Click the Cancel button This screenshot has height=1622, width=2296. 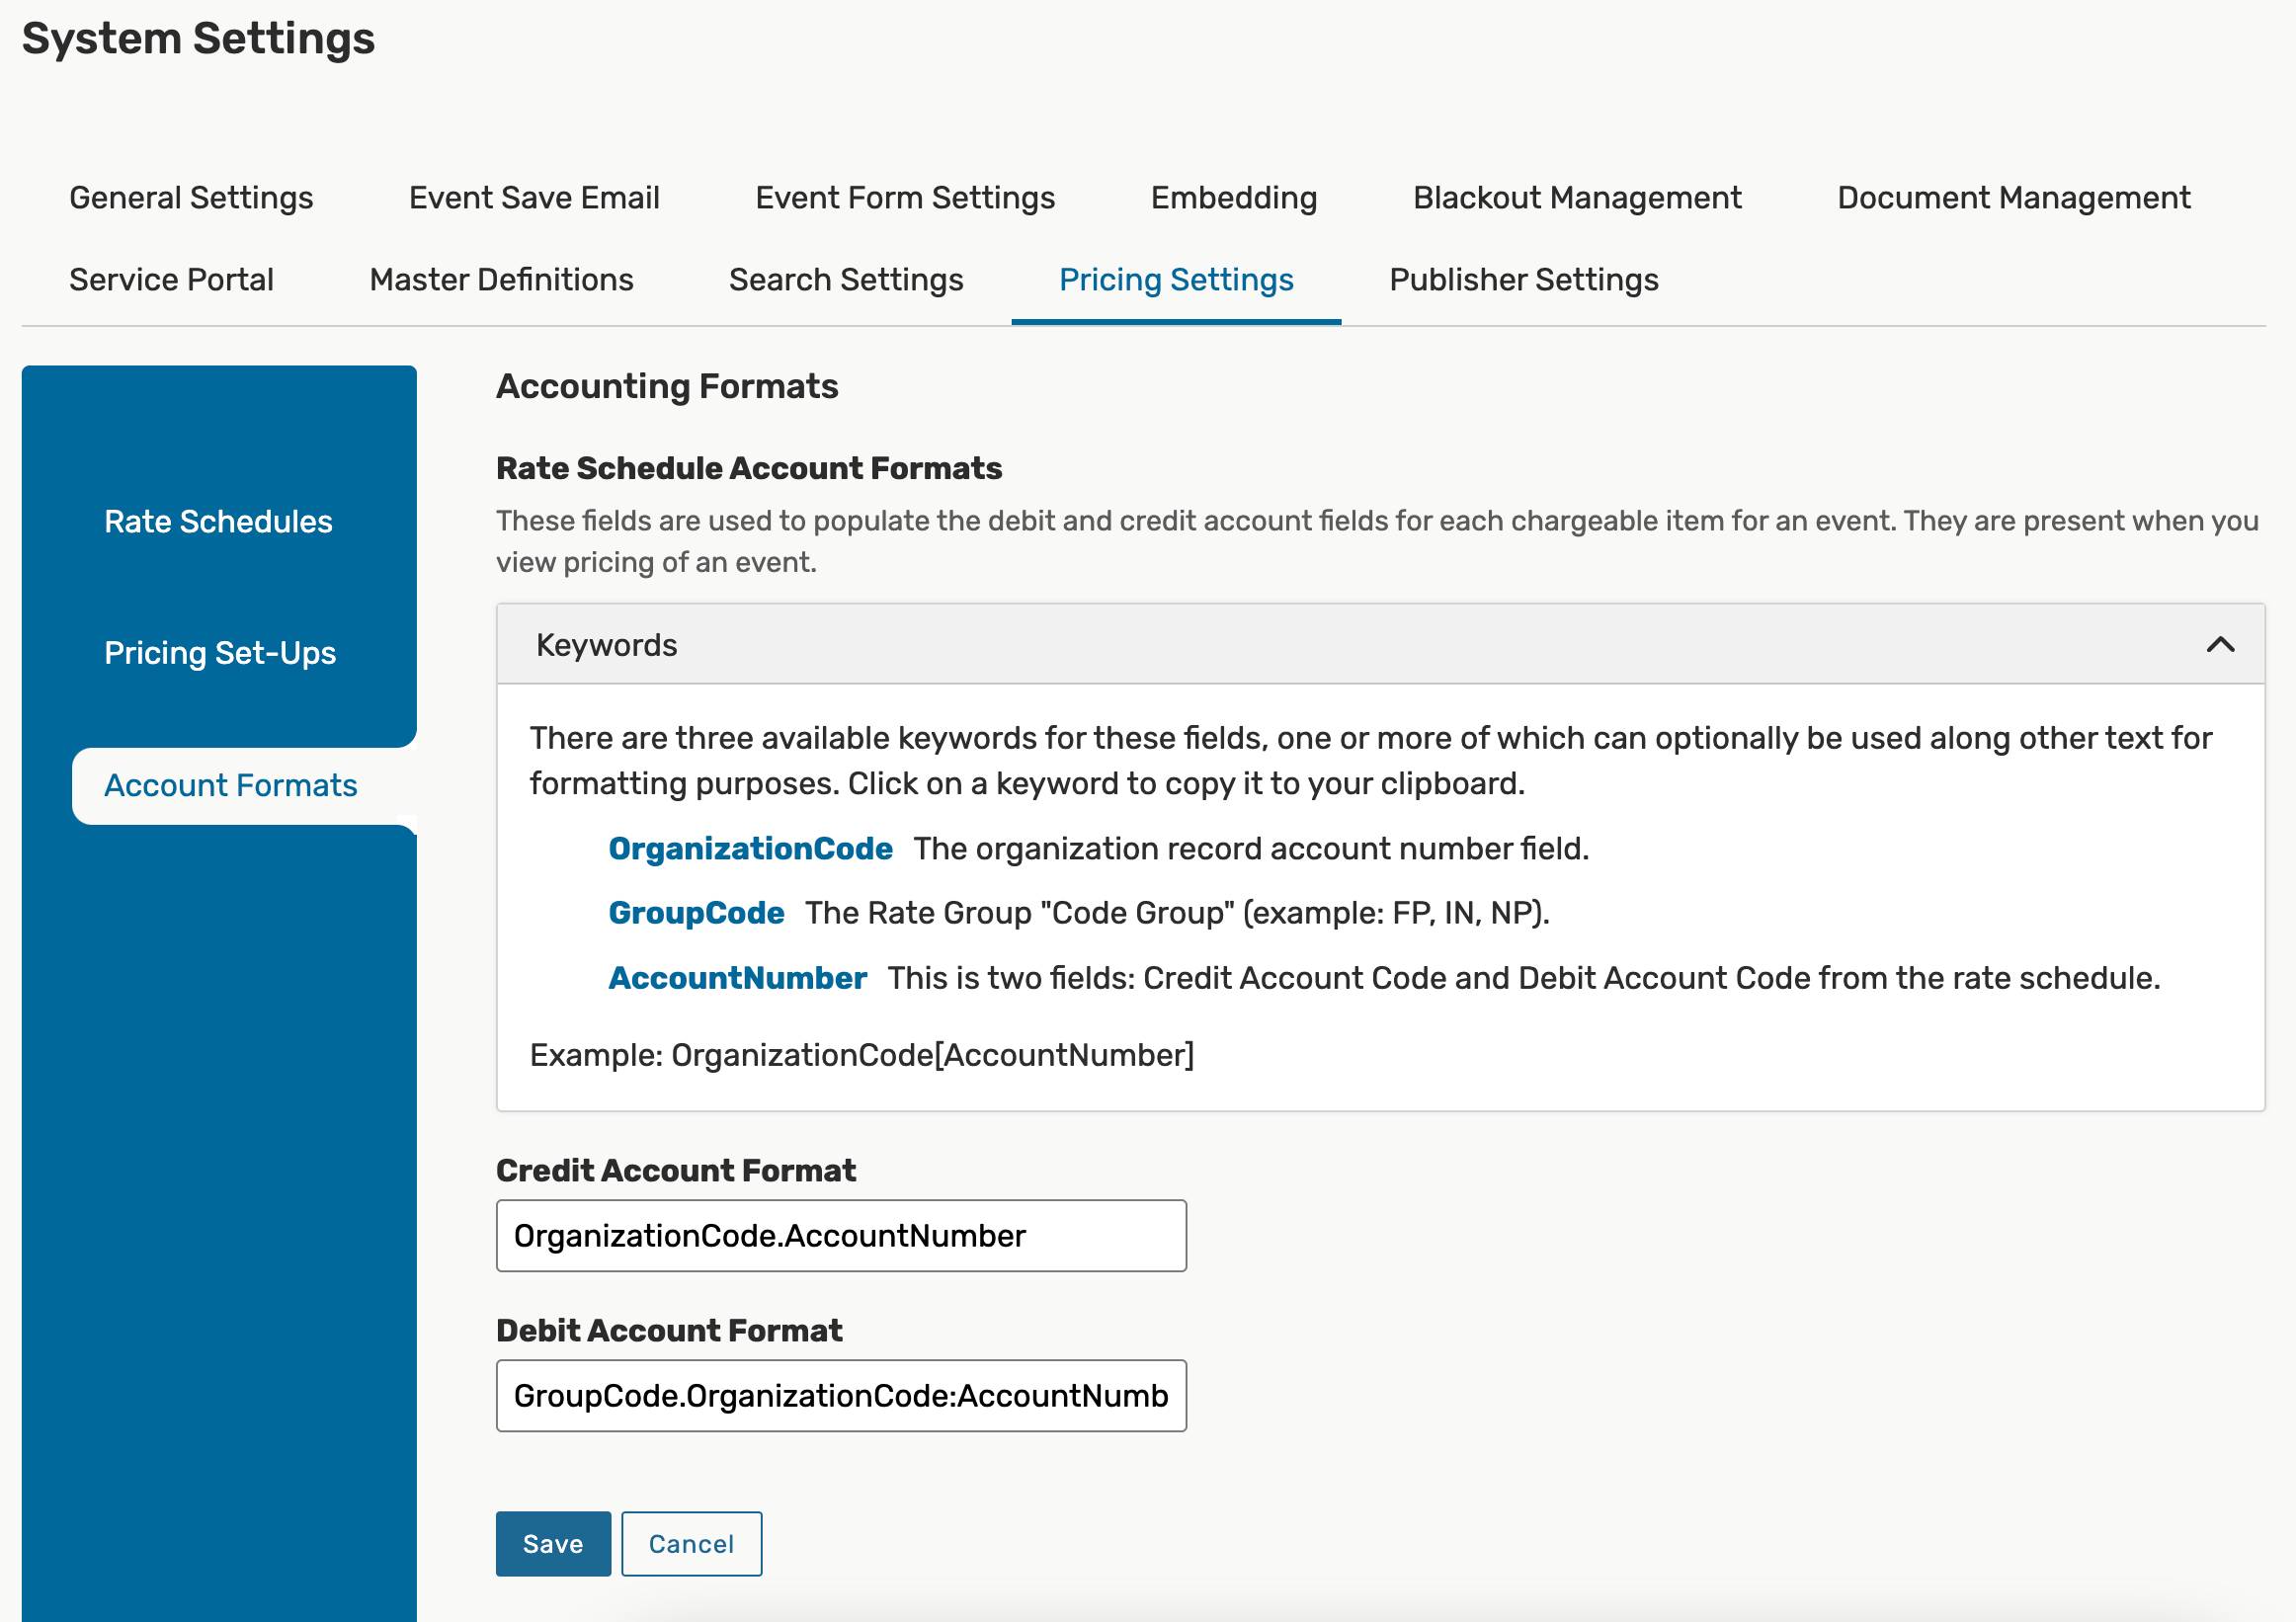(691, 1543)
